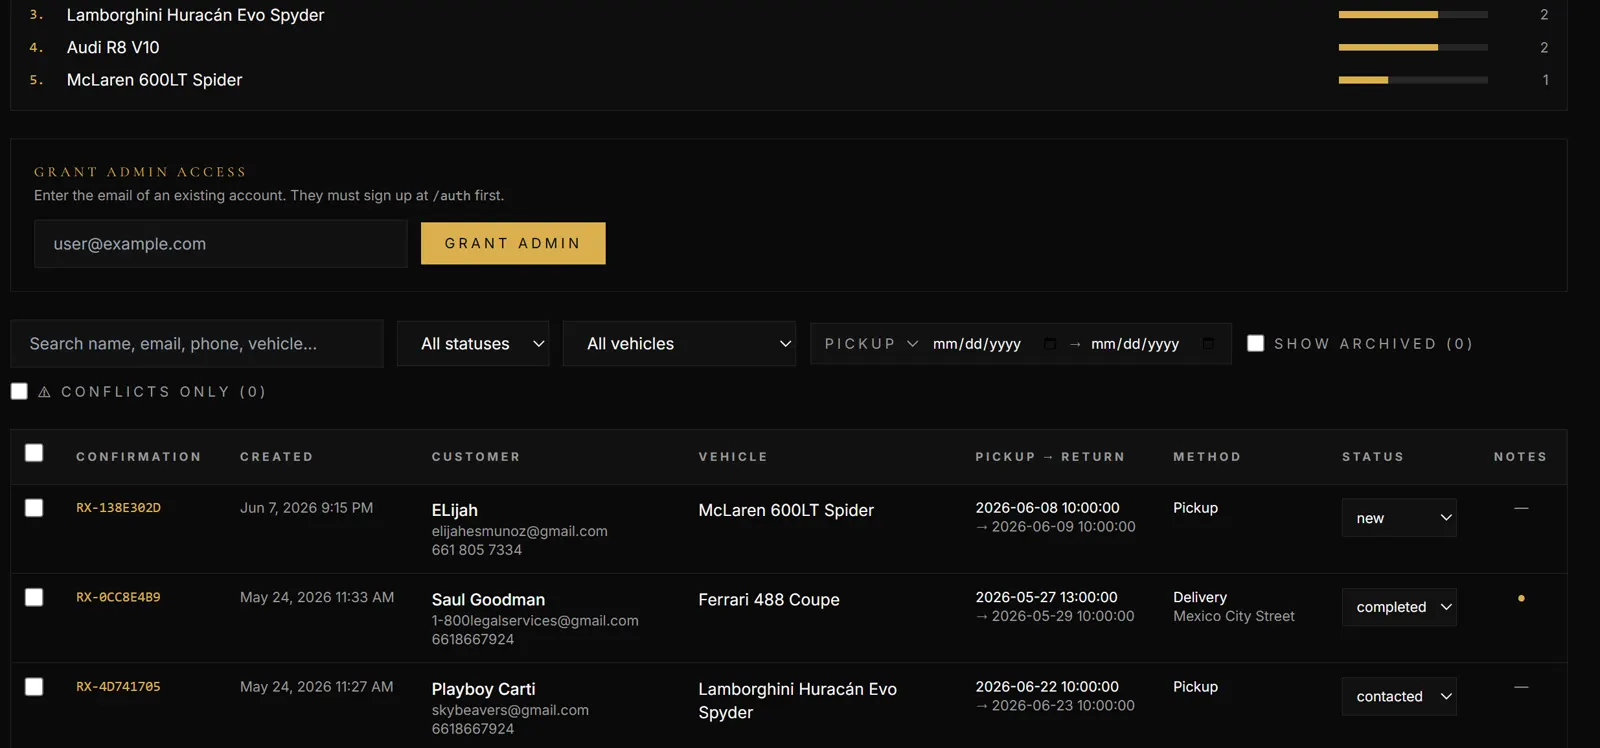
Task: Click McLaren 600LT Spider progress bar
Action: [1413, 79]
